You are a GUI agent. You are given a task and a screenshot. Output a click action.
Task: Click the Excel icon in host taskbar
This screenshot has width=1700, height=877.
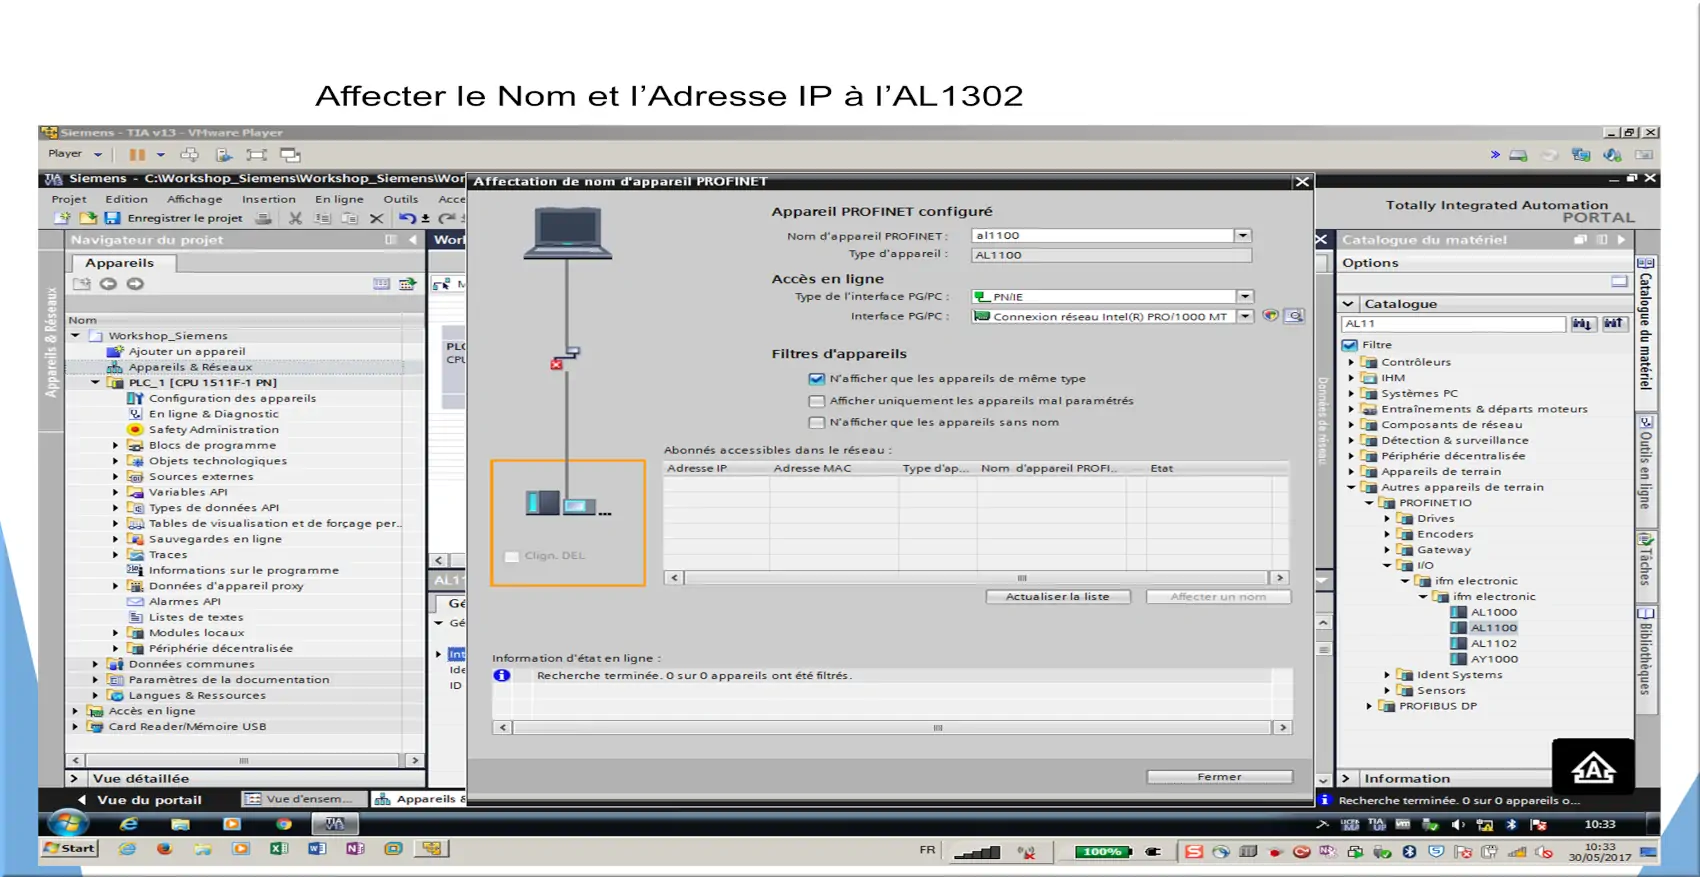pos(279,849)
